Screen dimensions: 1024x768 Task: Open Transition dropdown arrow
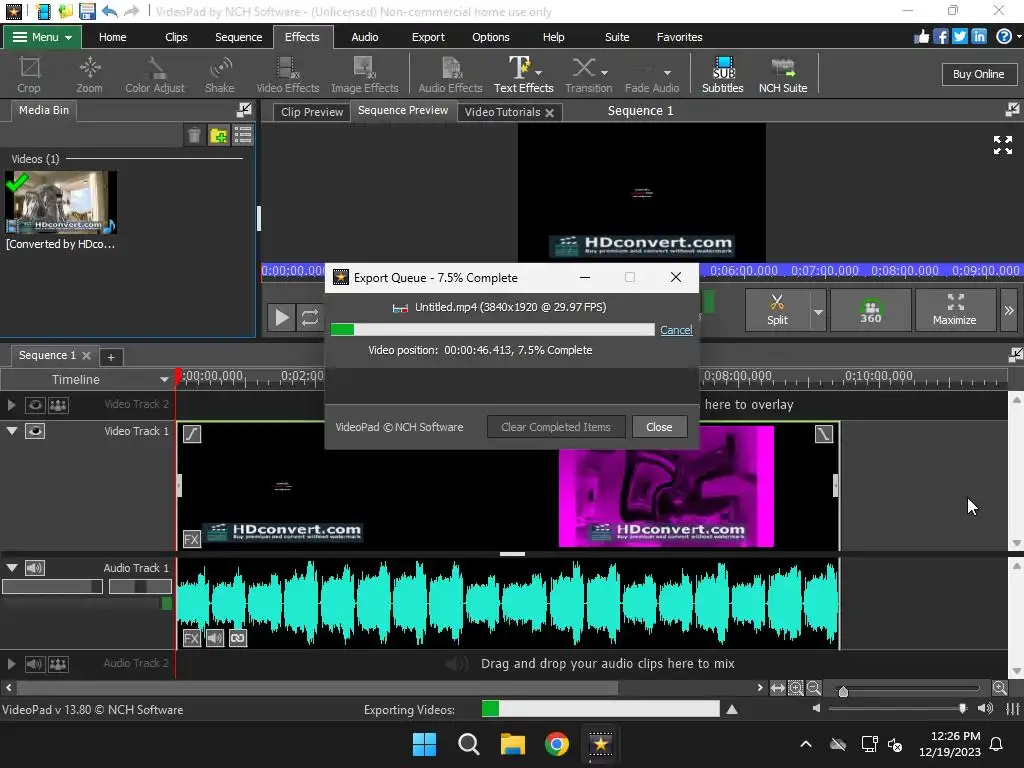(604, 72)
